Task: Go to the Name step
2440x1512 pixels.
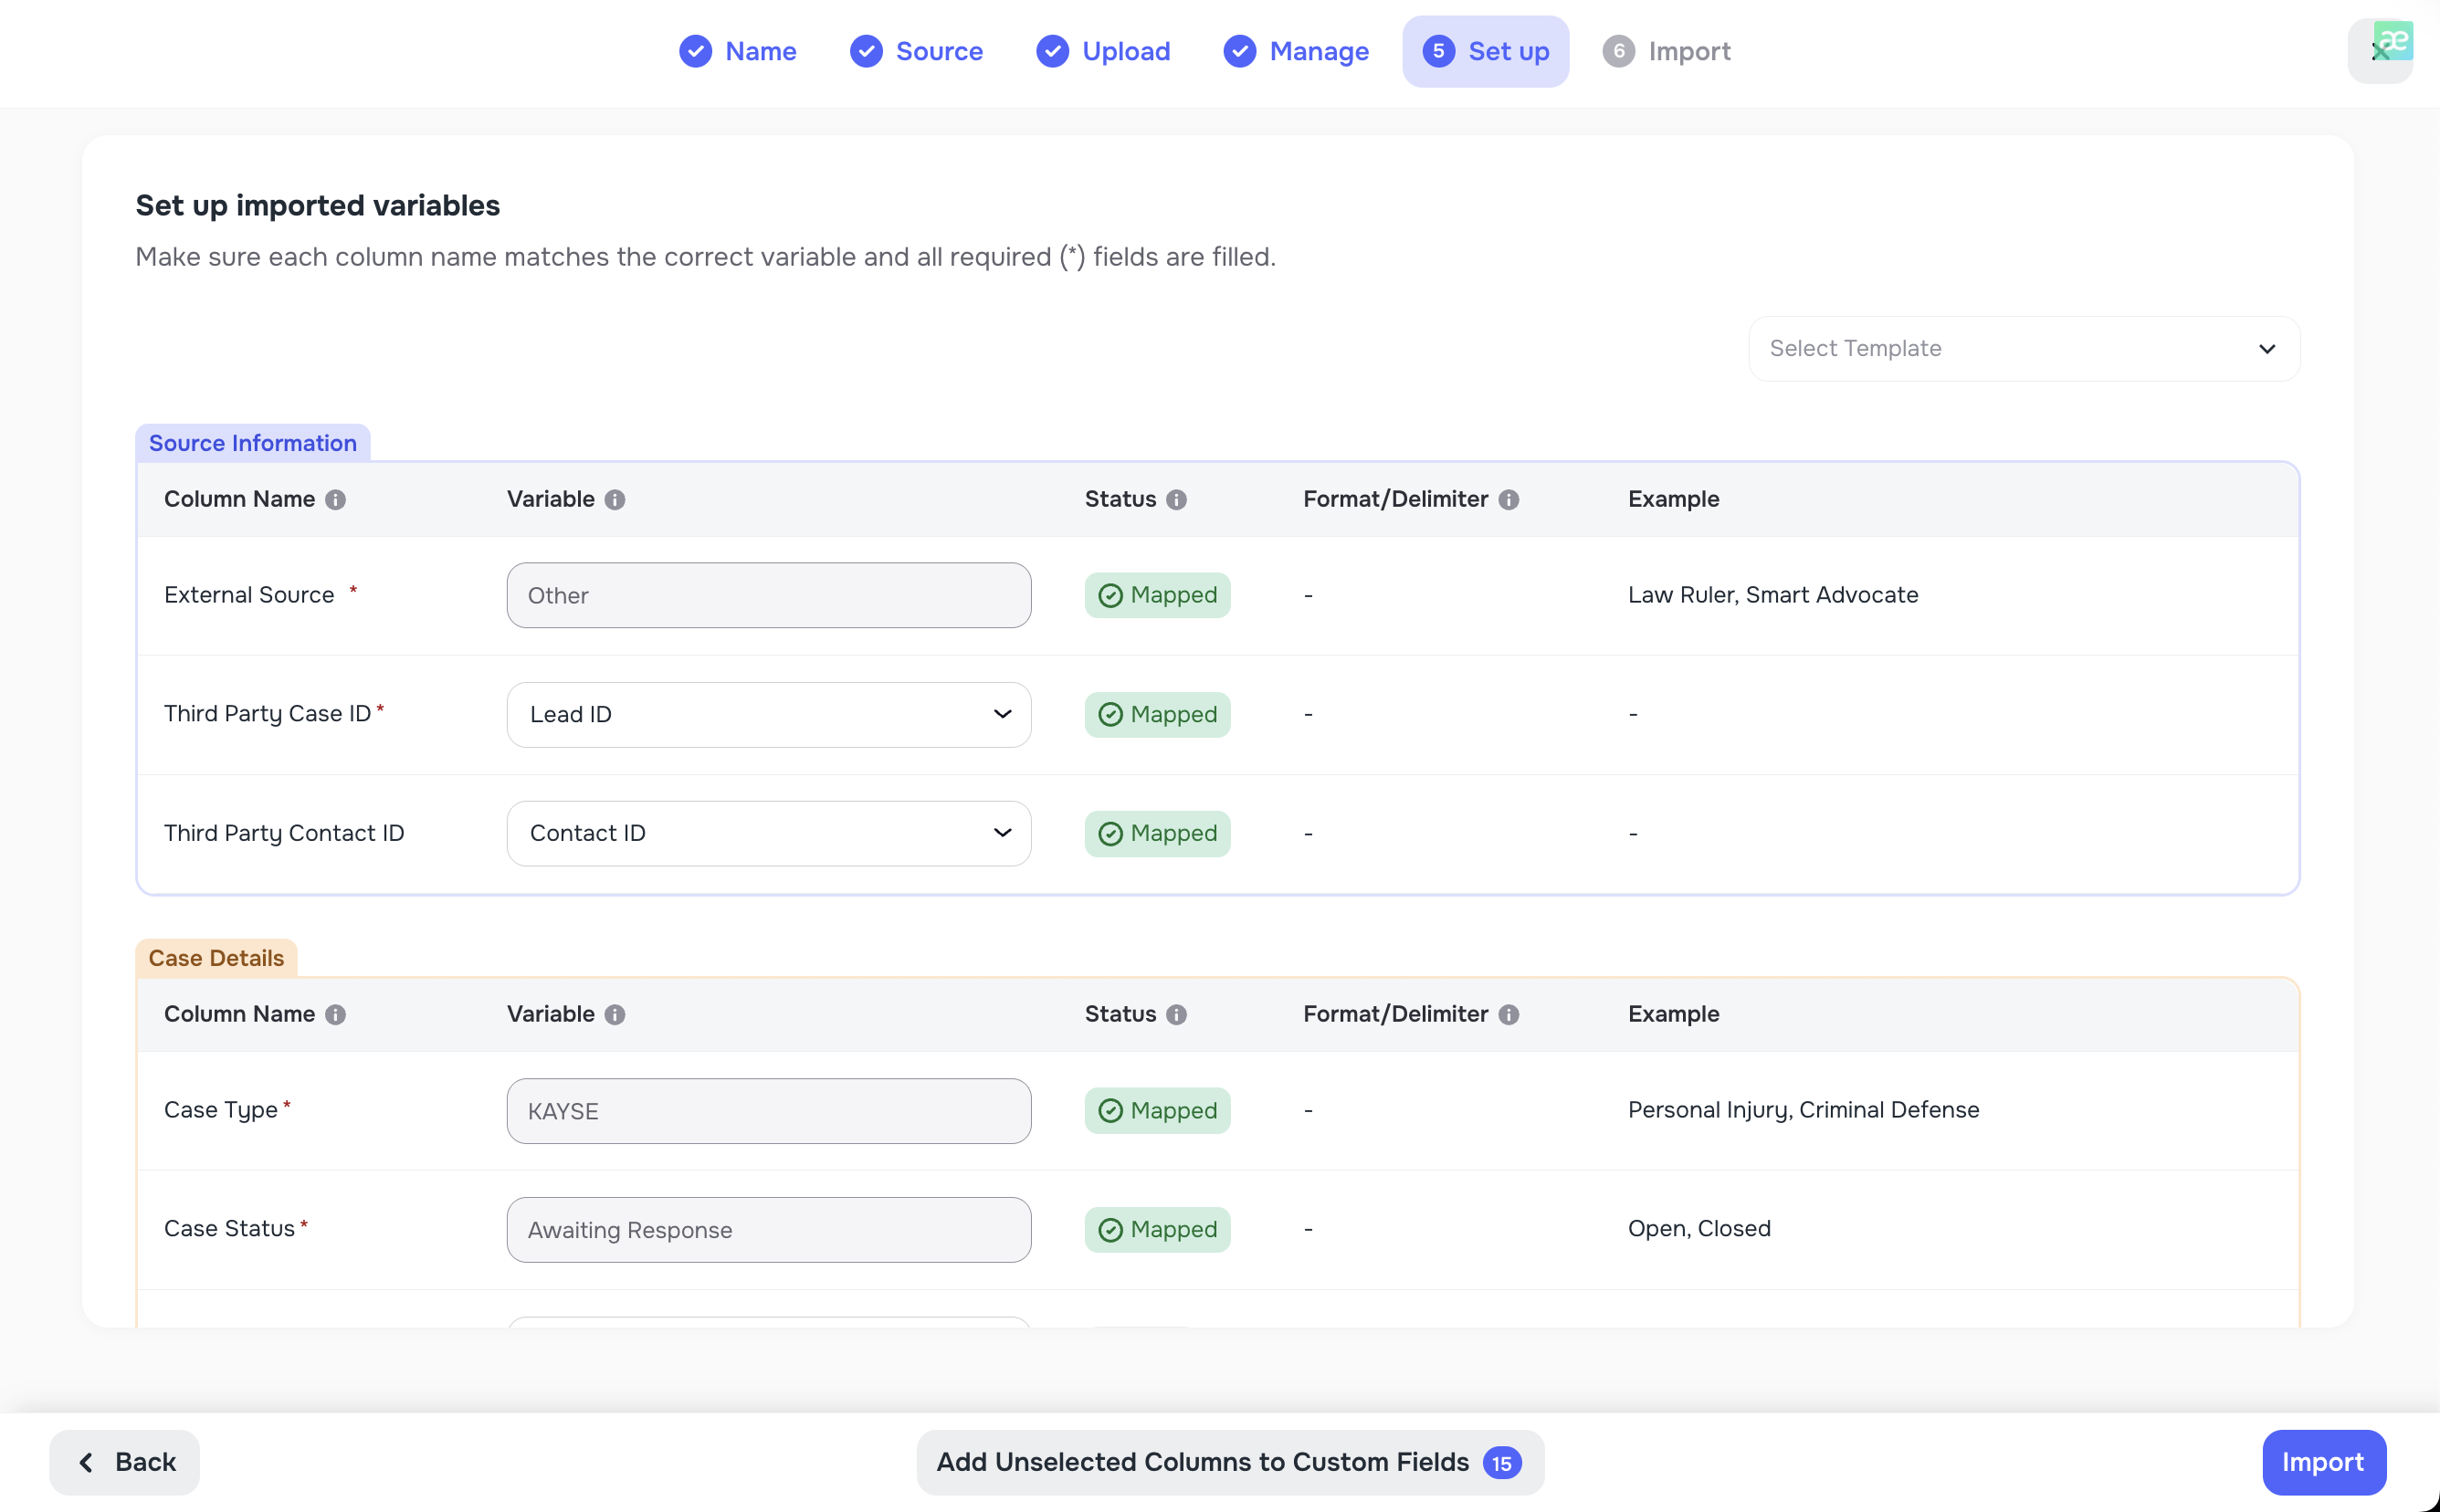Action: pos(738,51)
